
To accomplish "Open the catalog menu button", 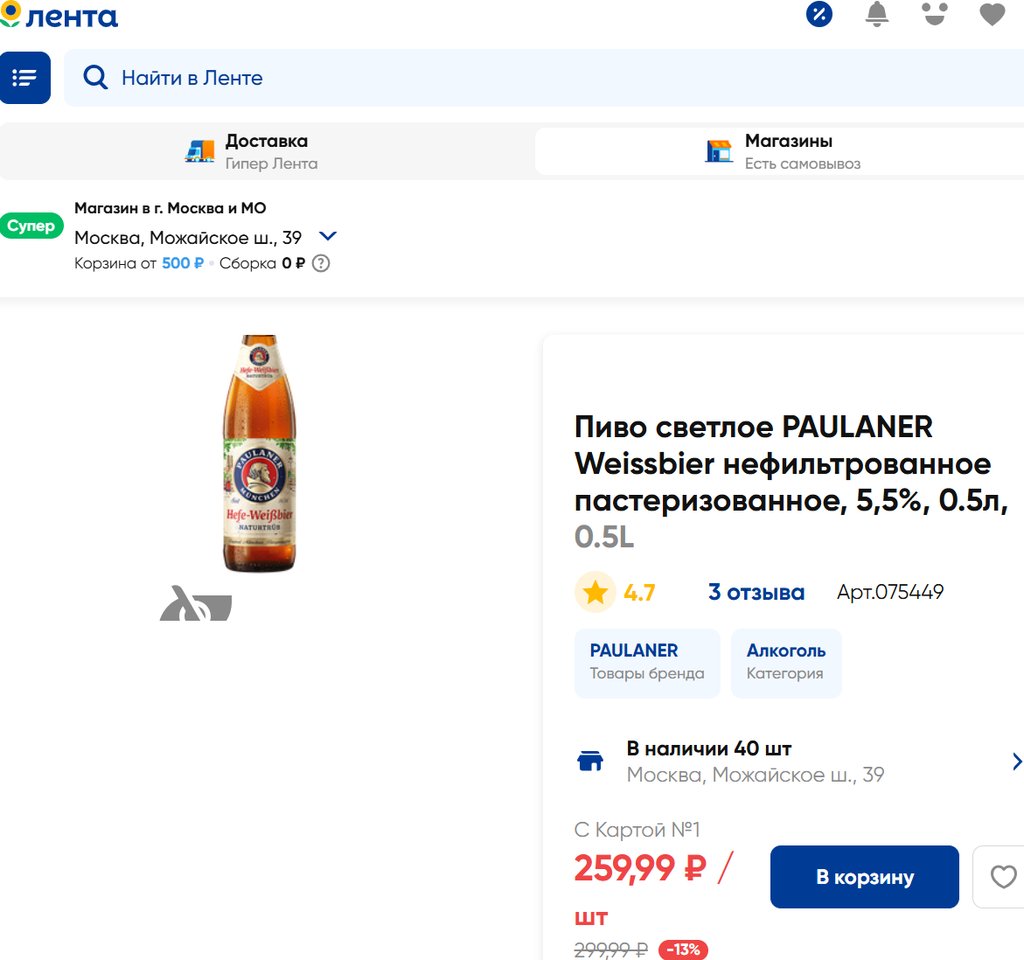I will tap(25, 78).
